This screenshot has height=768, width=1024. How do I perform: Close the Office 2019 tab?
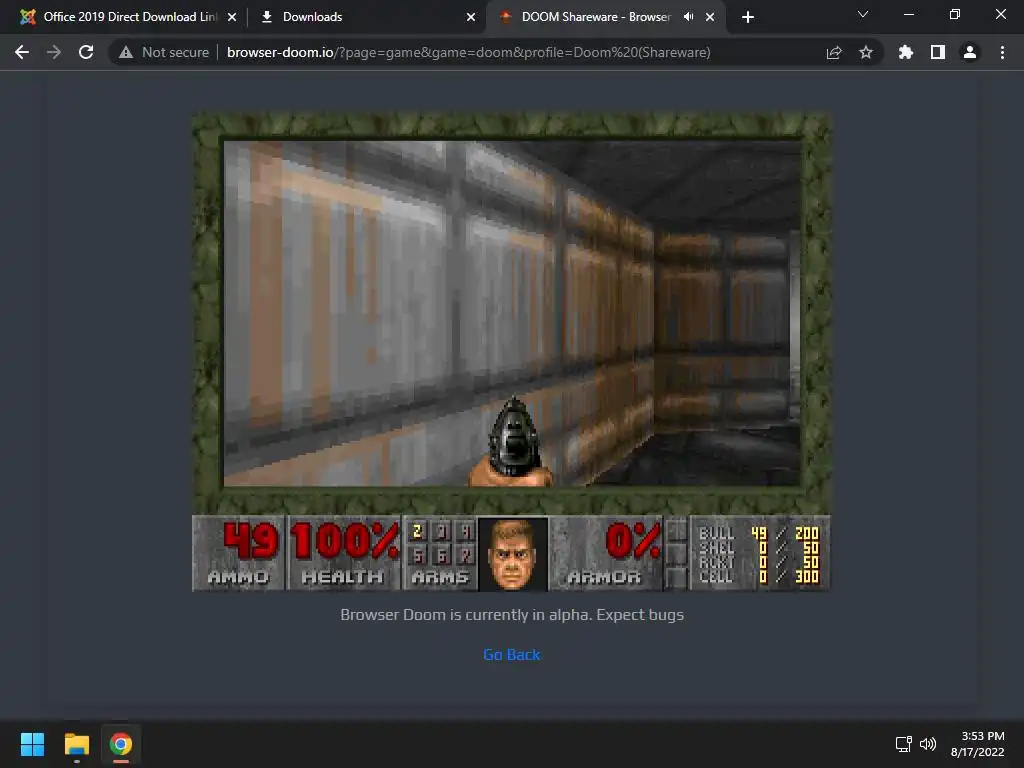(232, 17)
